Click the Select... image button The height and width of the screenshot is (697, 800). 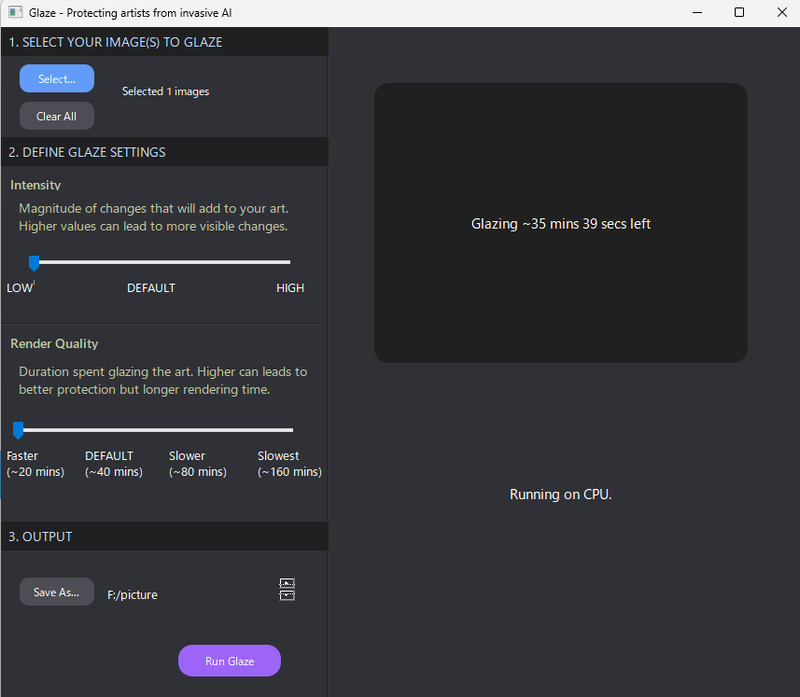pyautogui.click(x=57, y=79)
